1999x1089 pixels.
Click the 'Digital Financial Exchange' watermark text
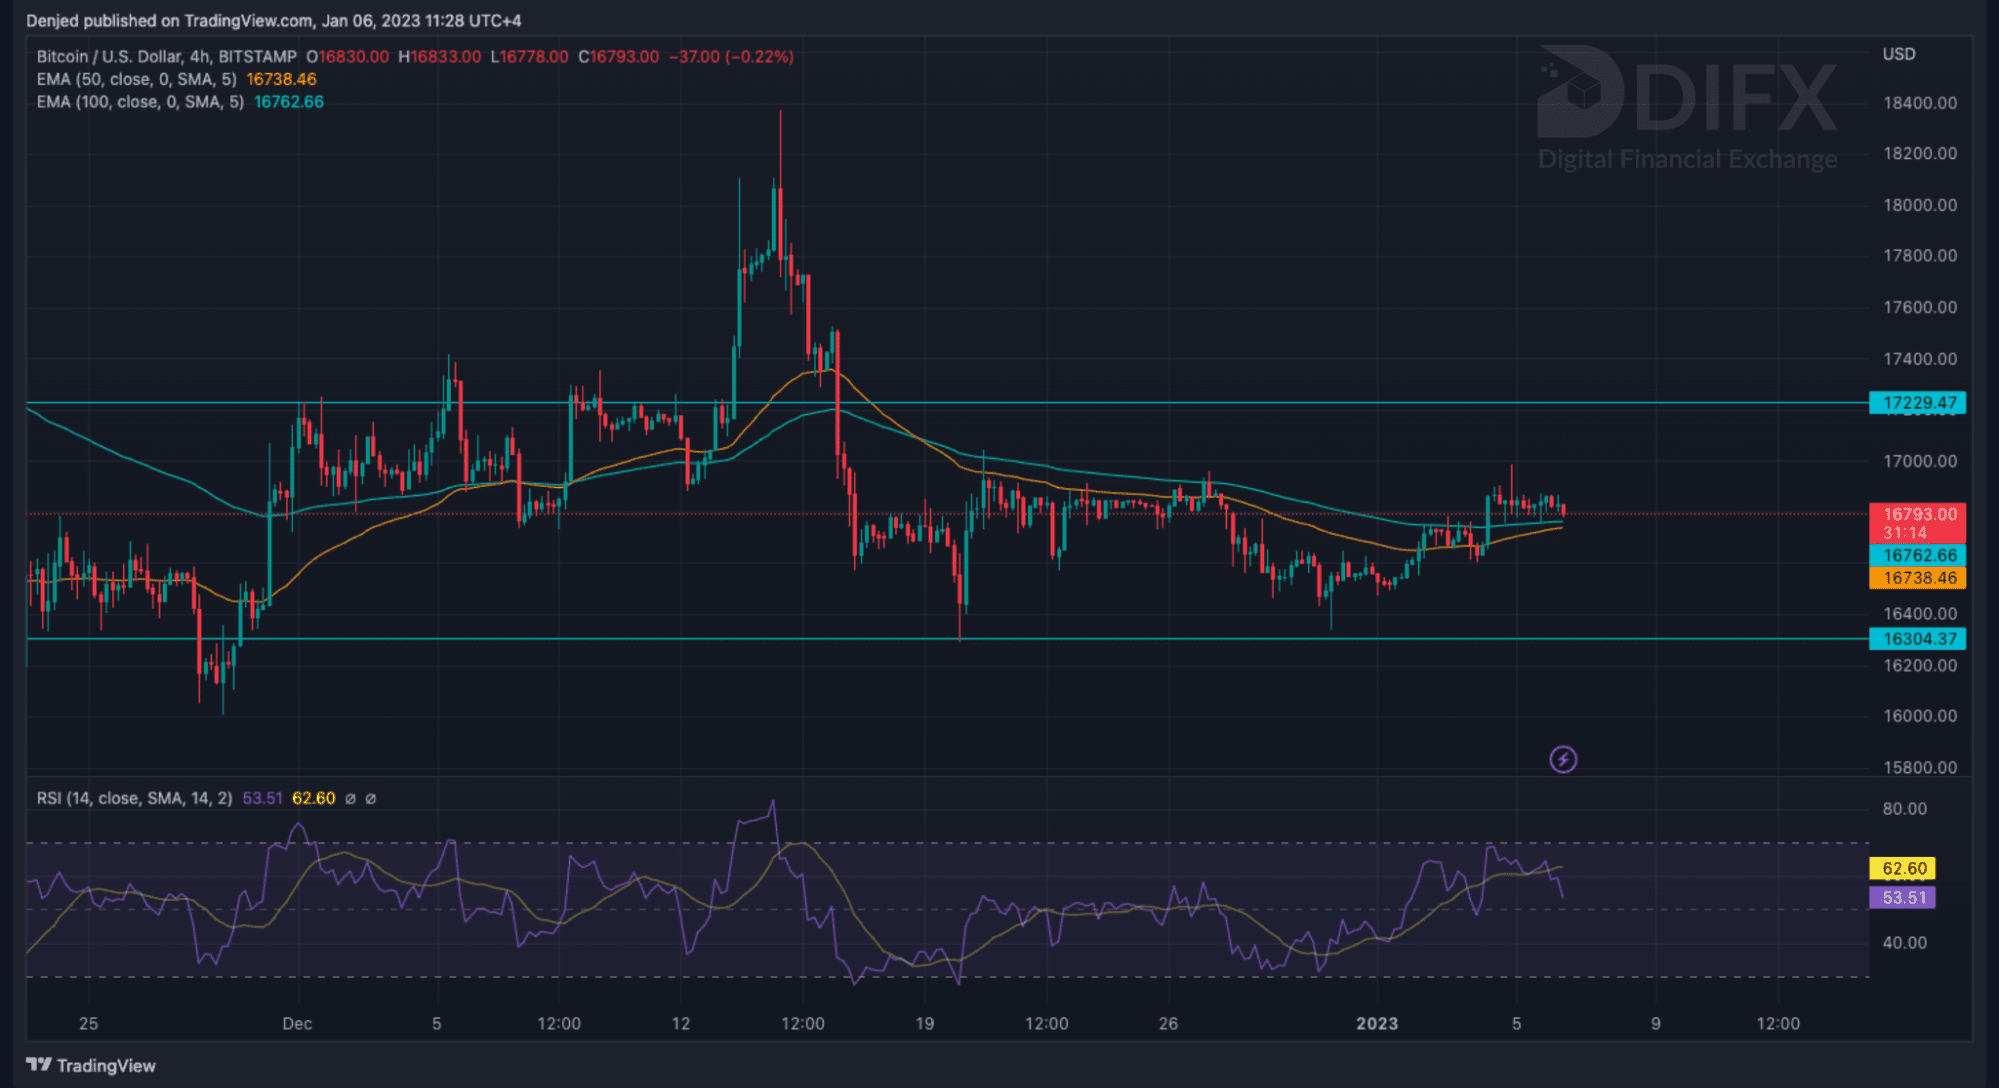pos(1687,159)
